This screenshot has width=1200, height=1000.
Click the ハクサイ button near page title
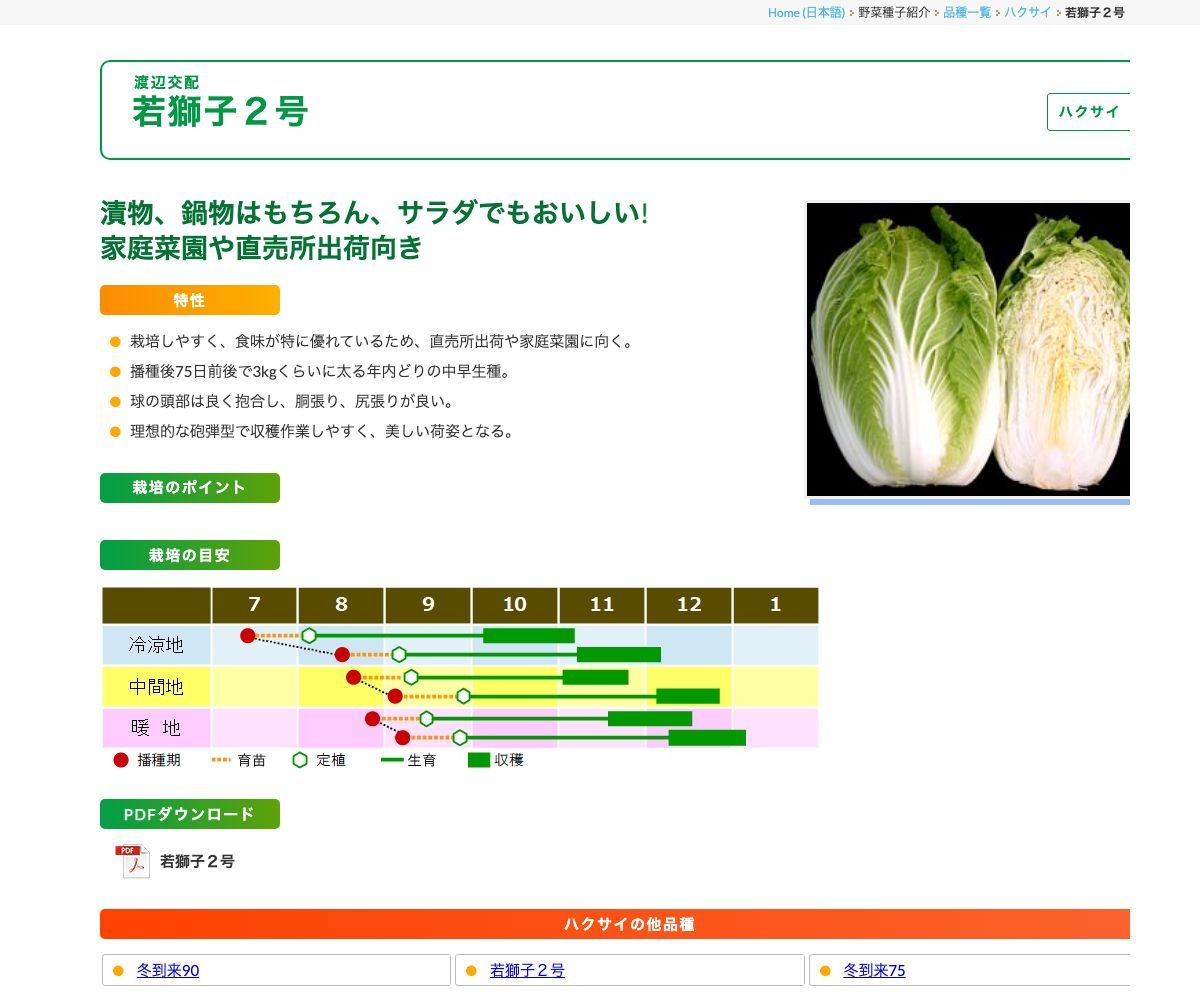pyautogui.click(x=1091, y=112)
